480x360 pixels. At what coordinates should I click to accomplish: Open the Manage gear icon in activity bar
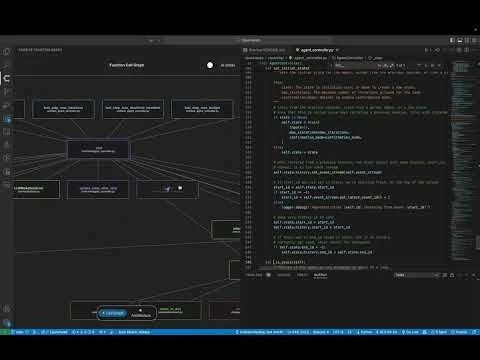pyautogui.click(x=6, y=322)
